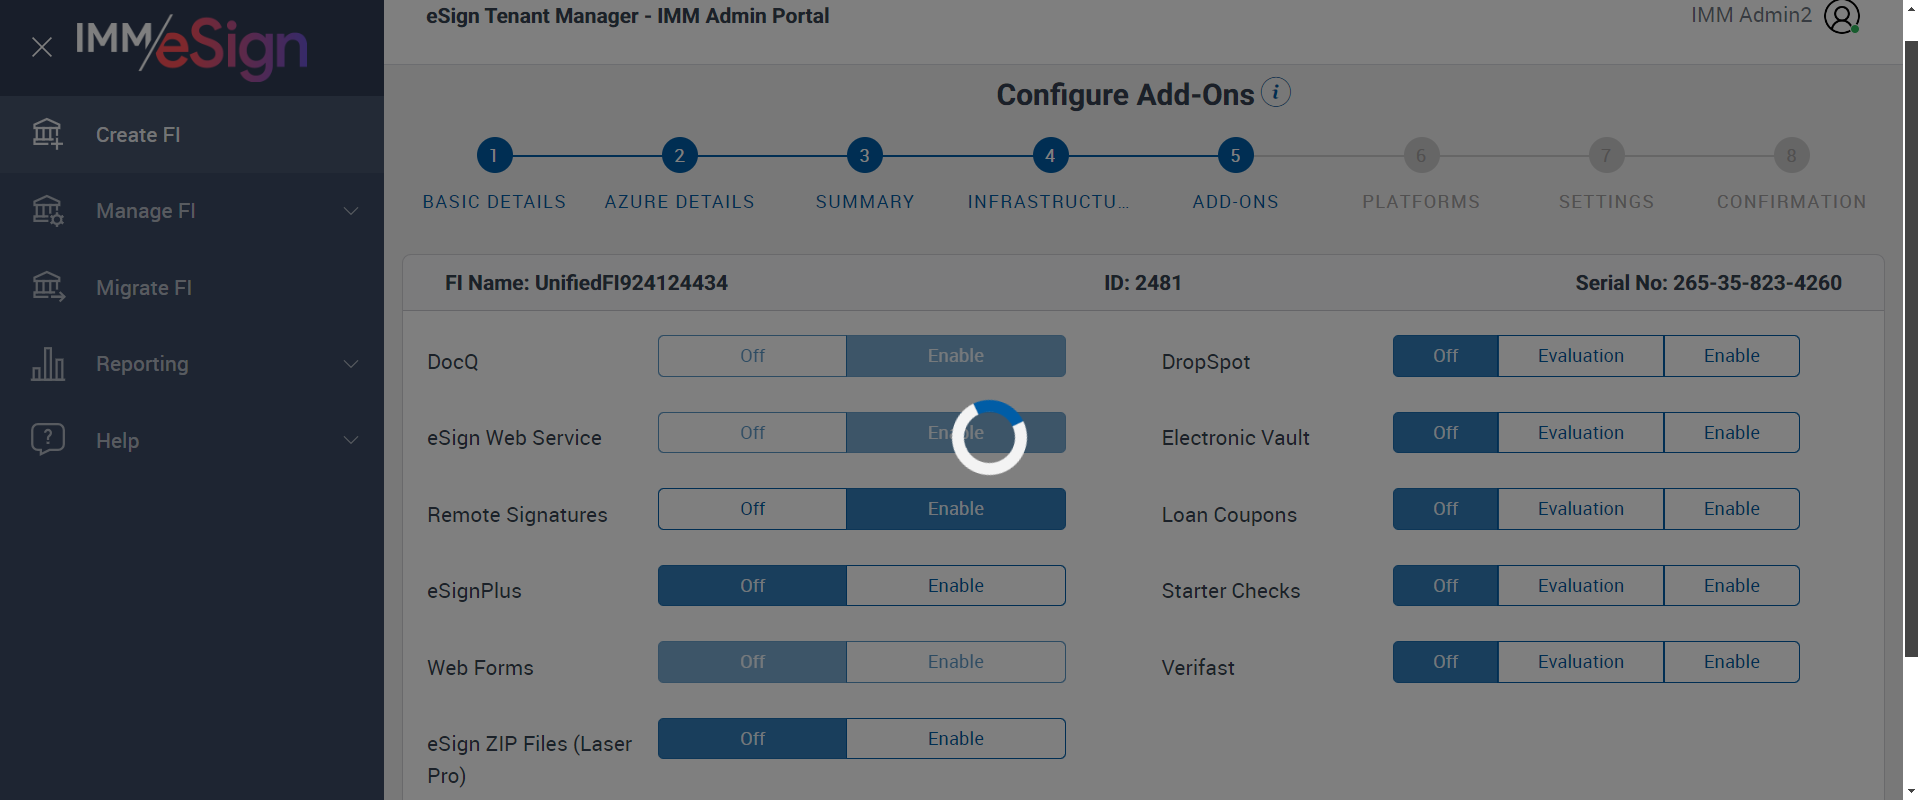Open Create FI menu item

(192, 135)
